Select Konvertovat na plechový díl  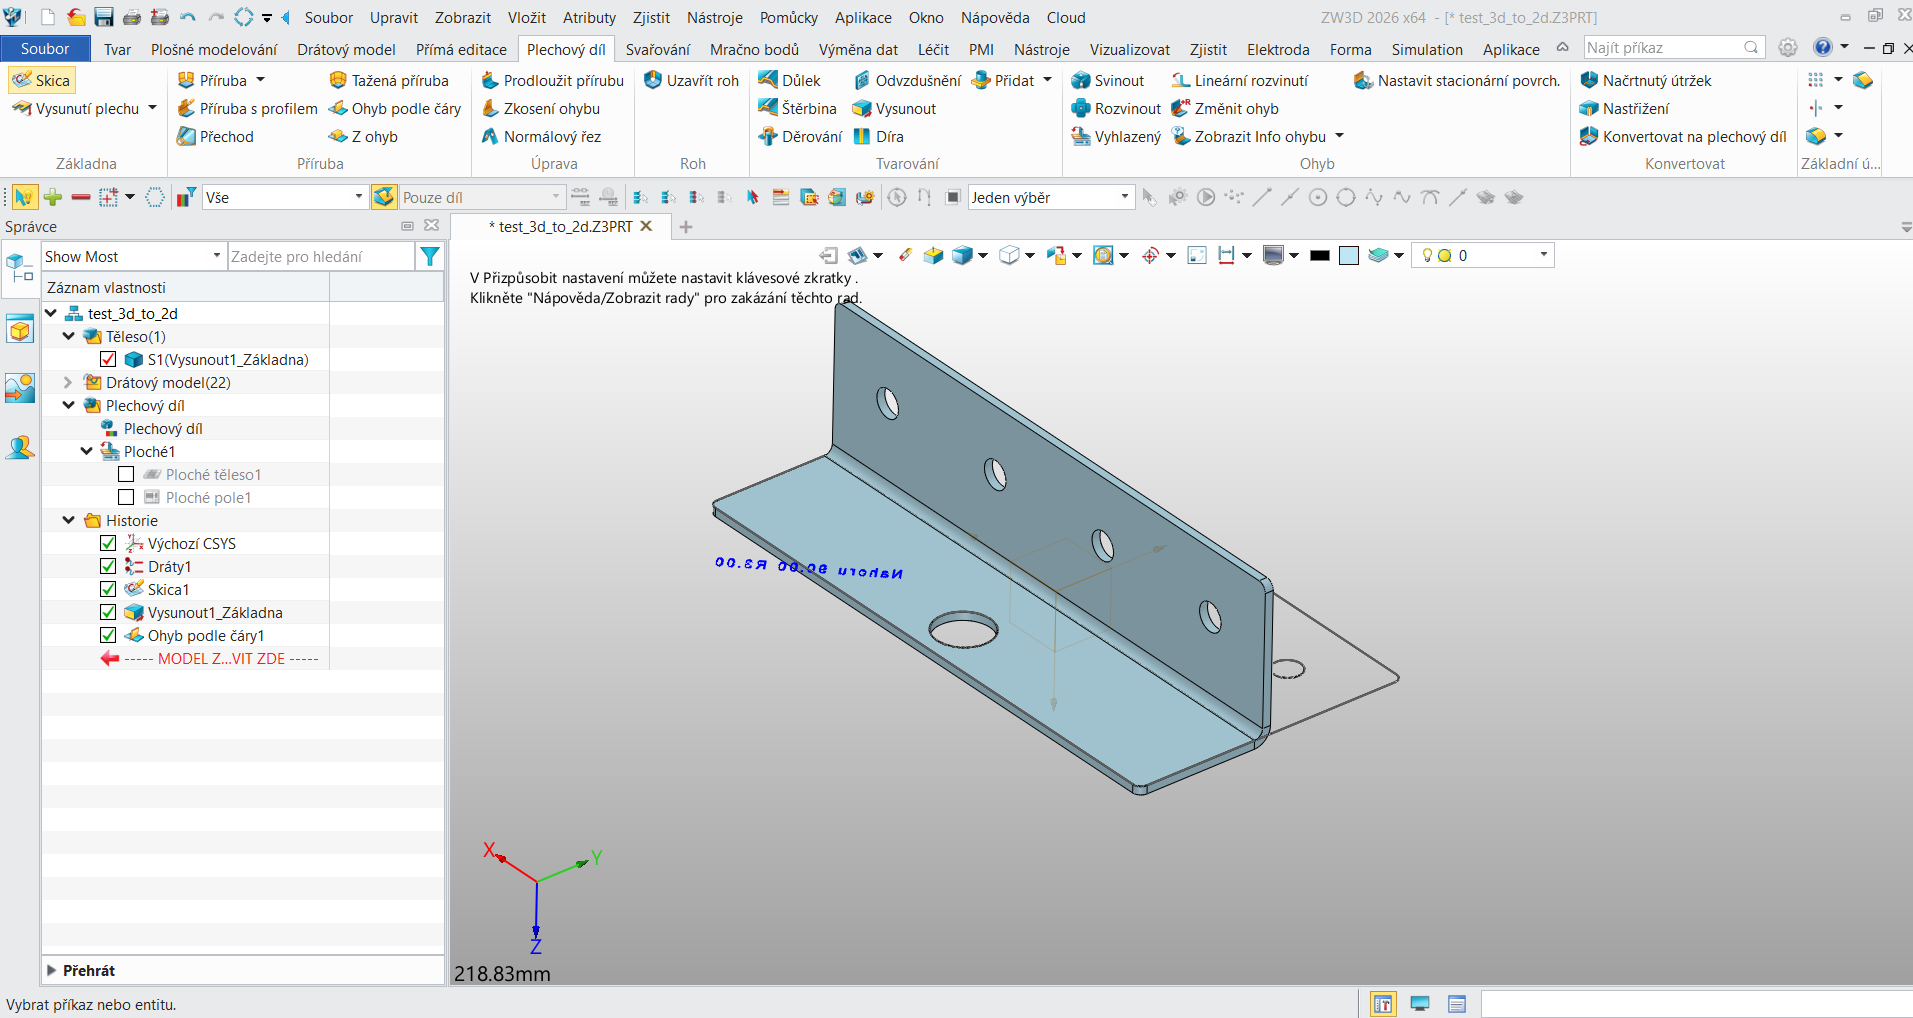(1683, 136)
